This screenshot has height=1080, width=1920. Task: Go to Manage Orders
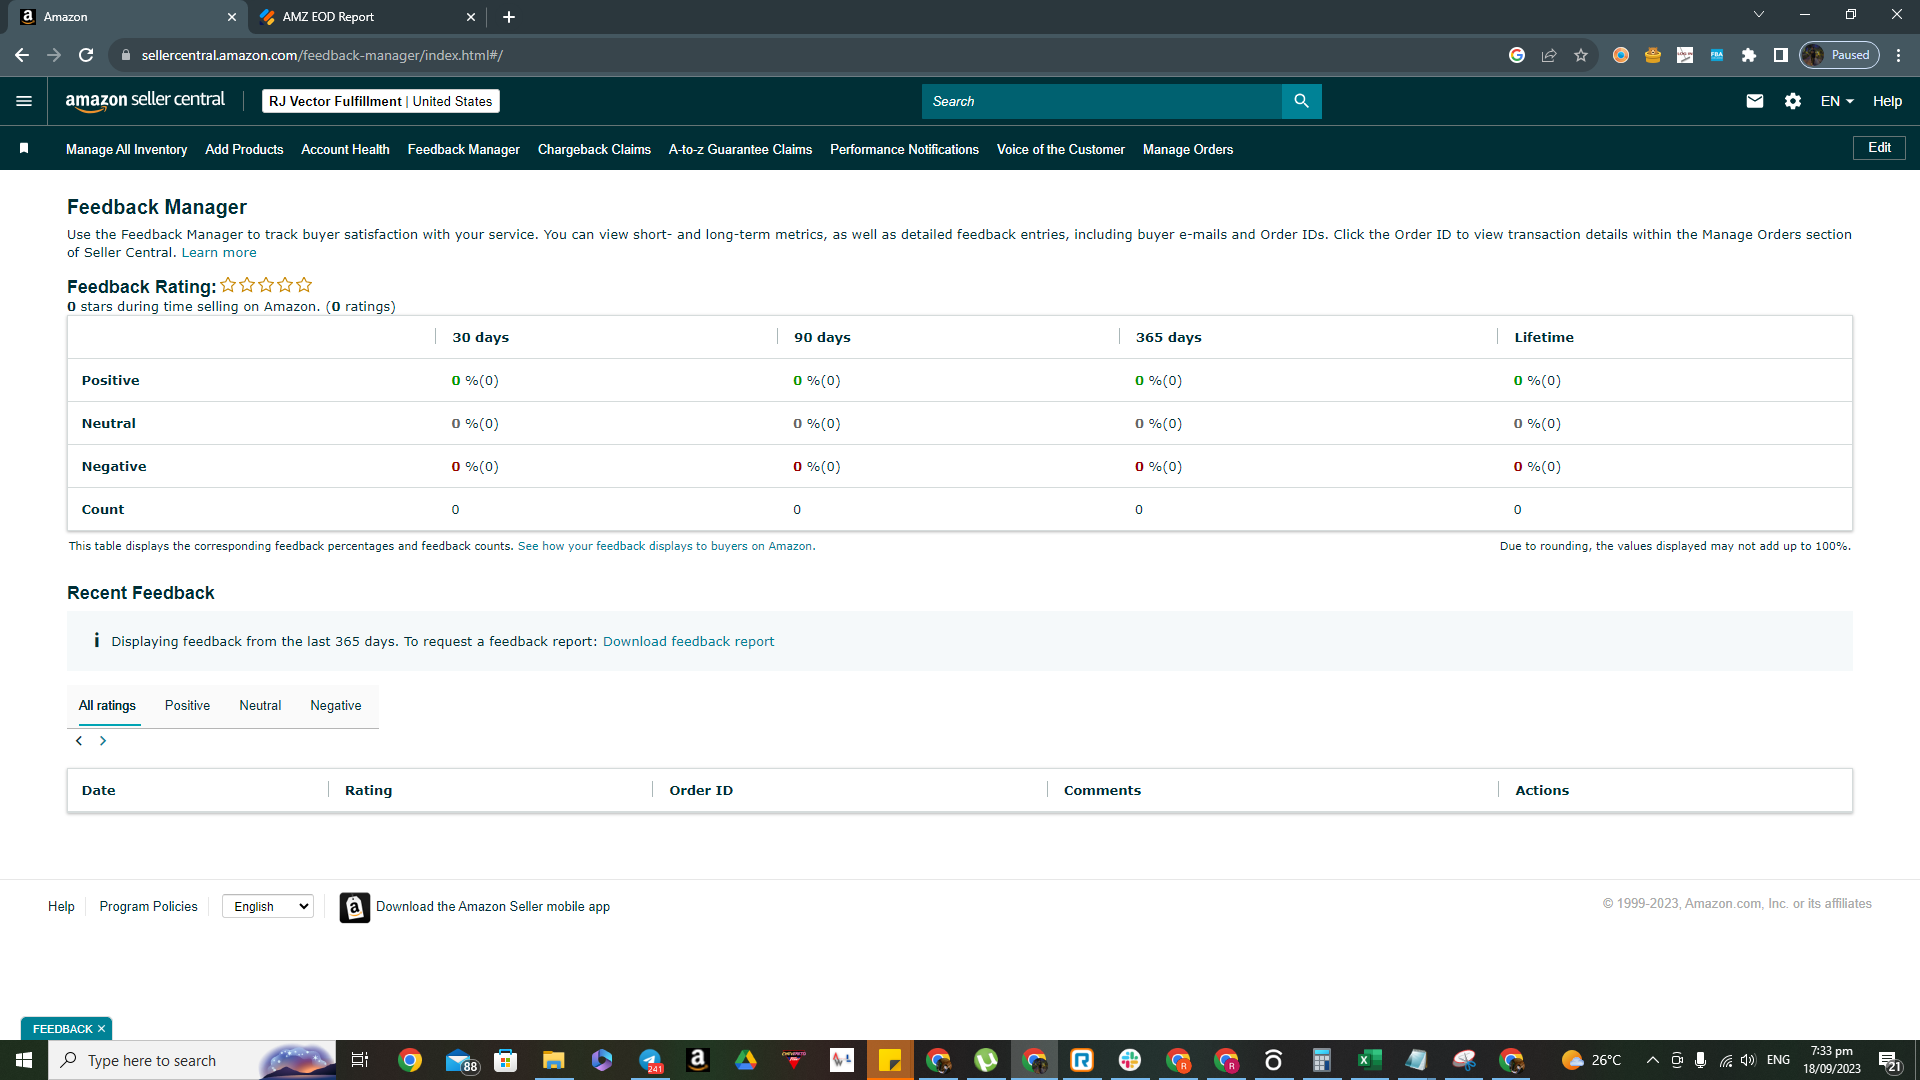point(1188,149)
